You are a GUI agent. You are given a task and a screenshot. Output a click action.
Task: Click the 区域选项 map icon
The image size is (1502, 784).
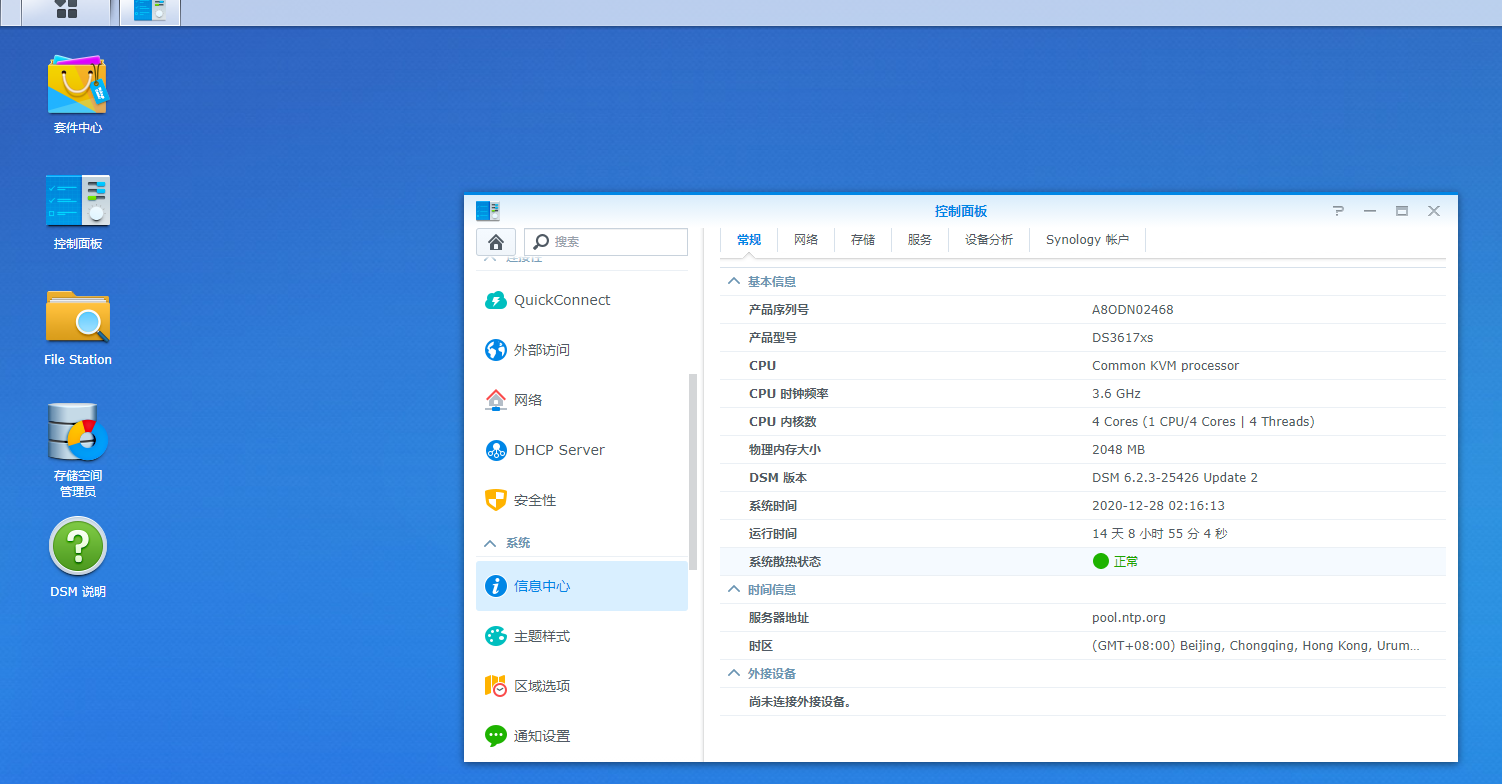point(495,686)
